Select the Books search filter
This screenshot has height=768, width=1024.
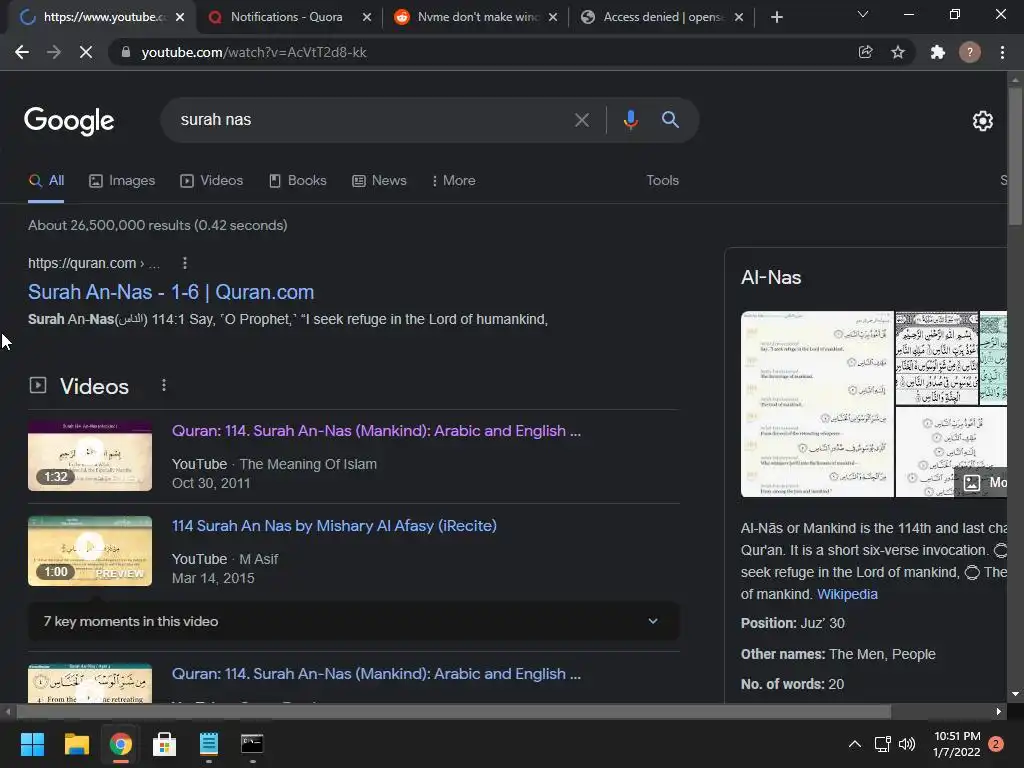[x=298, y=180]
